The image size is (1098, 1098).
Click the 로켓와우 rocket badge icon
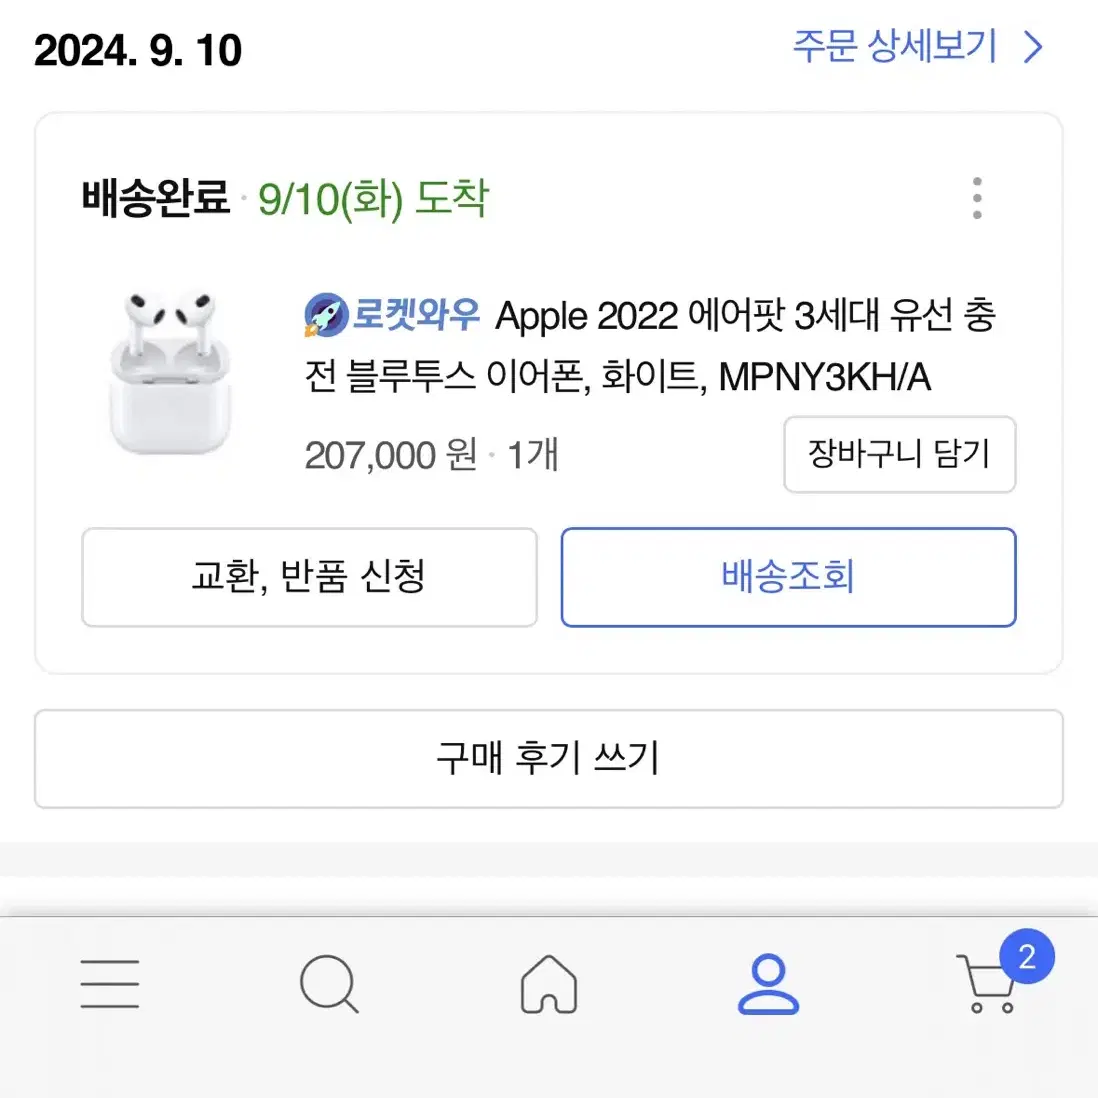click(326, 315)
